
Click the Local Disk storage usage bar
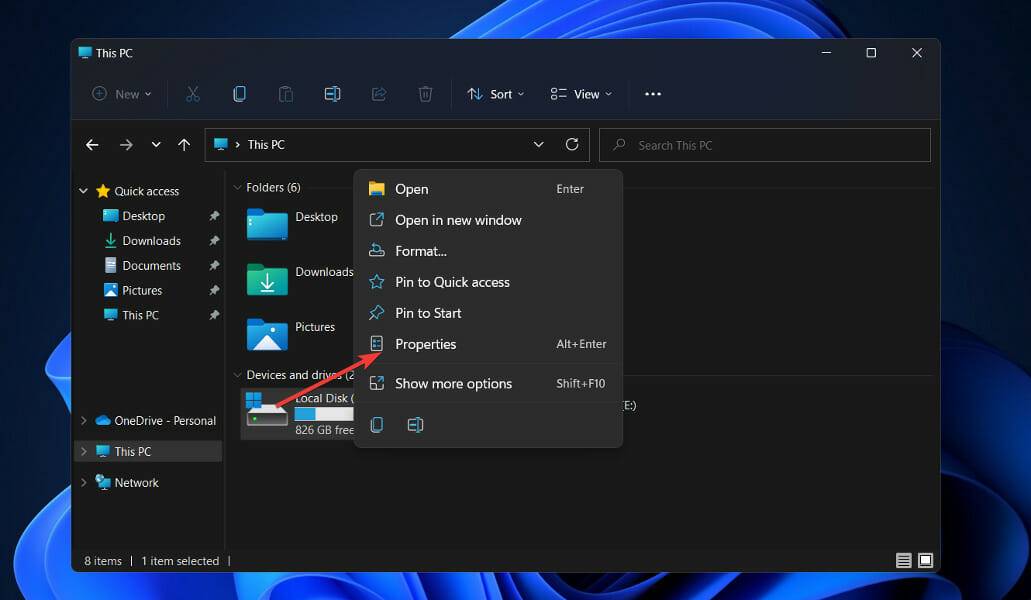(324, 414)
